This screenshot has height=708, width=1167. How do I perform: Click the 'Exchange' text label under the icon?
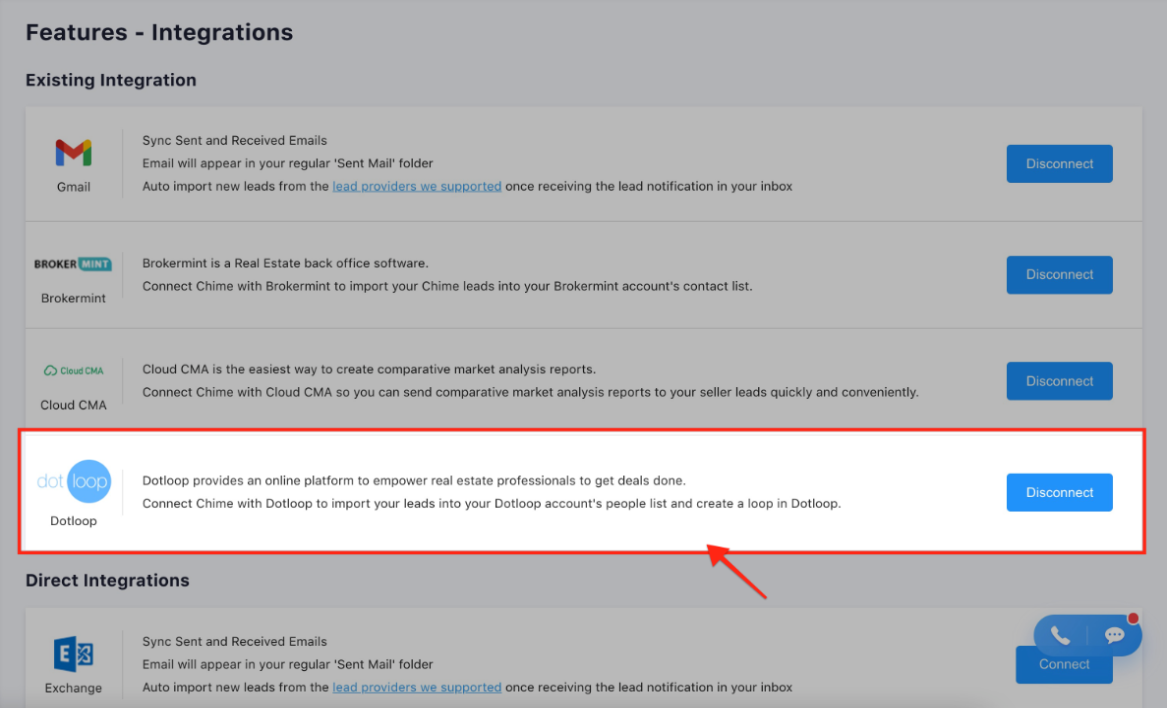click(73, 688)
